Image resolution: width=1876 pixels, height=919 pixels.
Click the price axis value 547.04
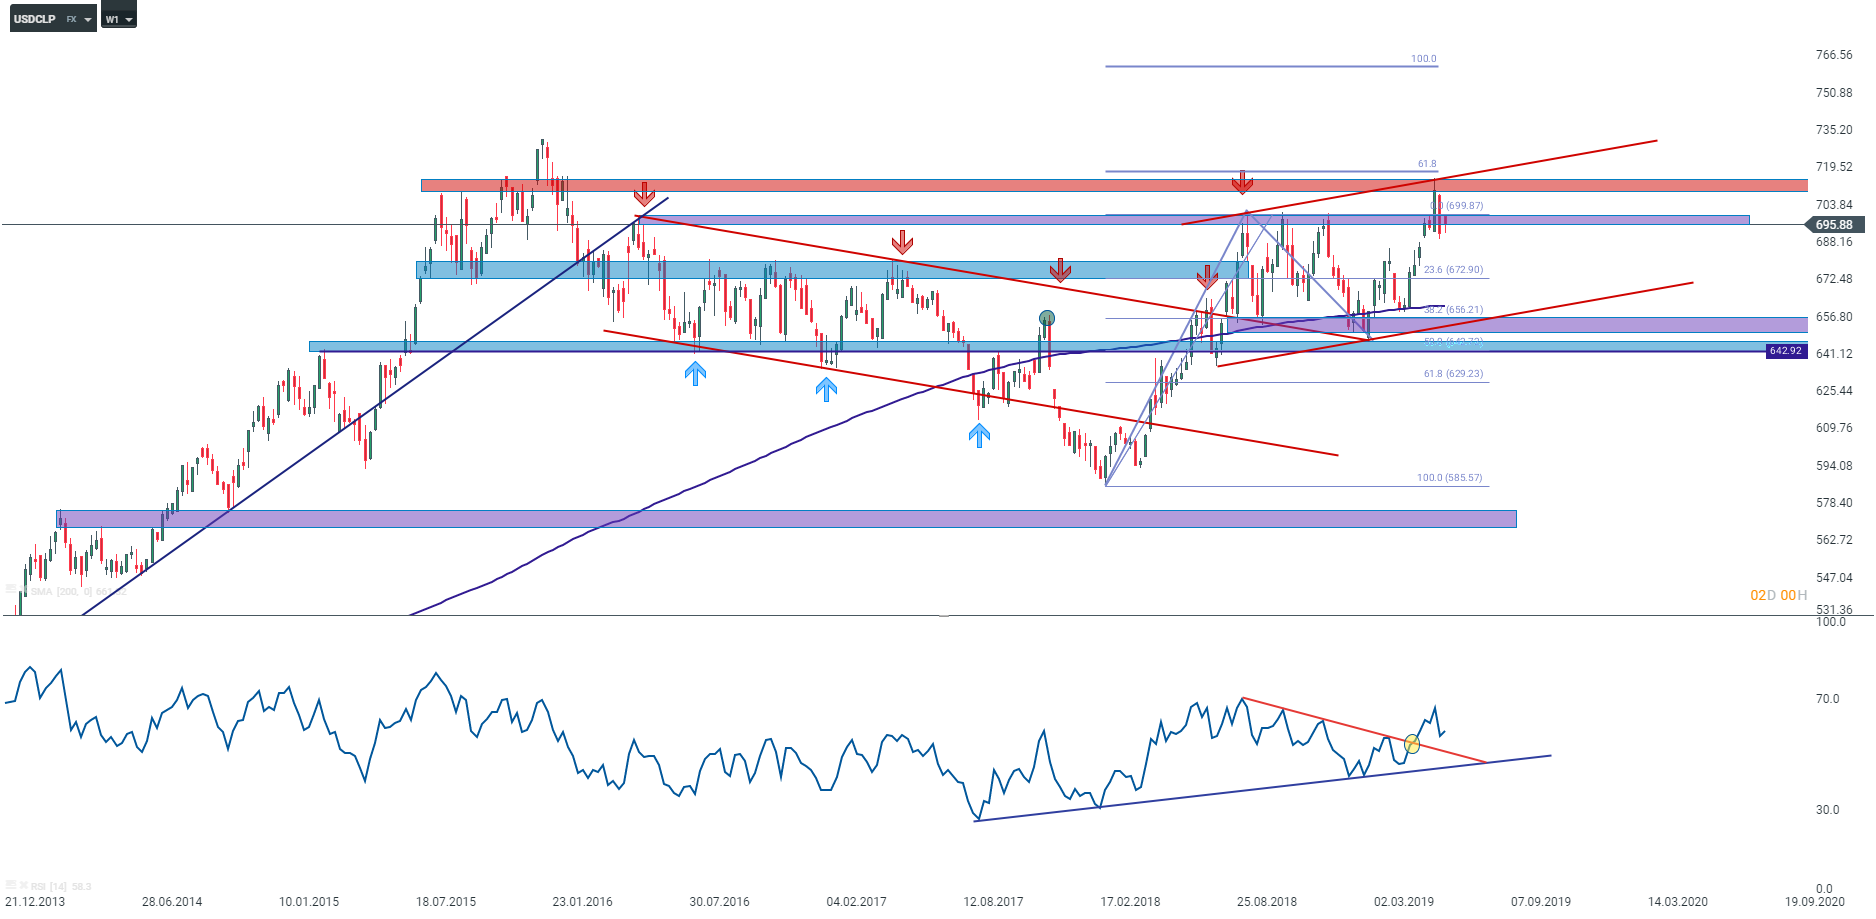(1834, 578)
